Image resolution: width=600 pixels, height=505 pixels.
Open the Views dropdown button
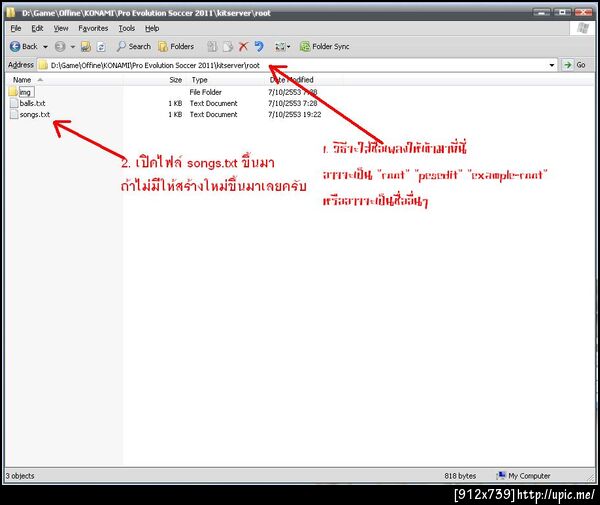click(x=282, y=47)
